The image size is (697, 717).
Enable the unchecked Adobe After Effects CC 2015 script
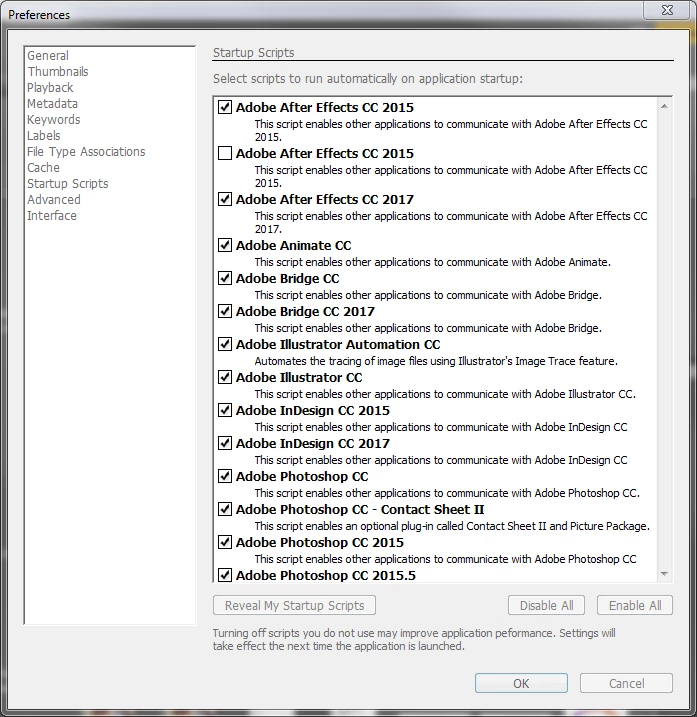[x=225, y=153]
